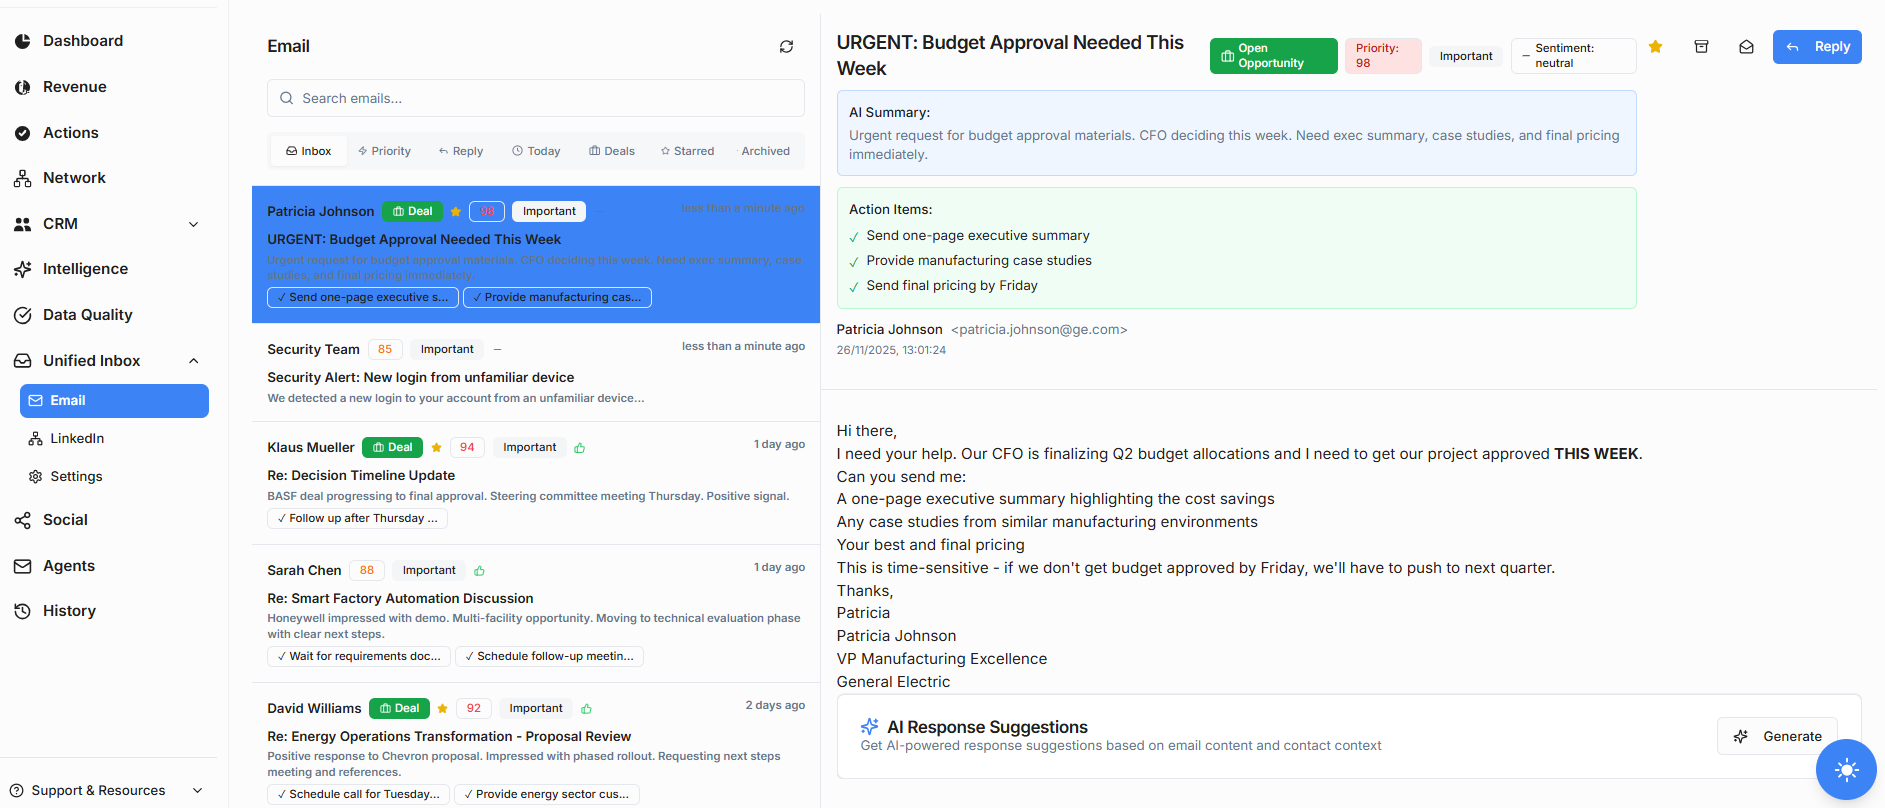Click the thumbs-up icon on Klaus Mueller email
1885x808 pixels.
point(580,448)
